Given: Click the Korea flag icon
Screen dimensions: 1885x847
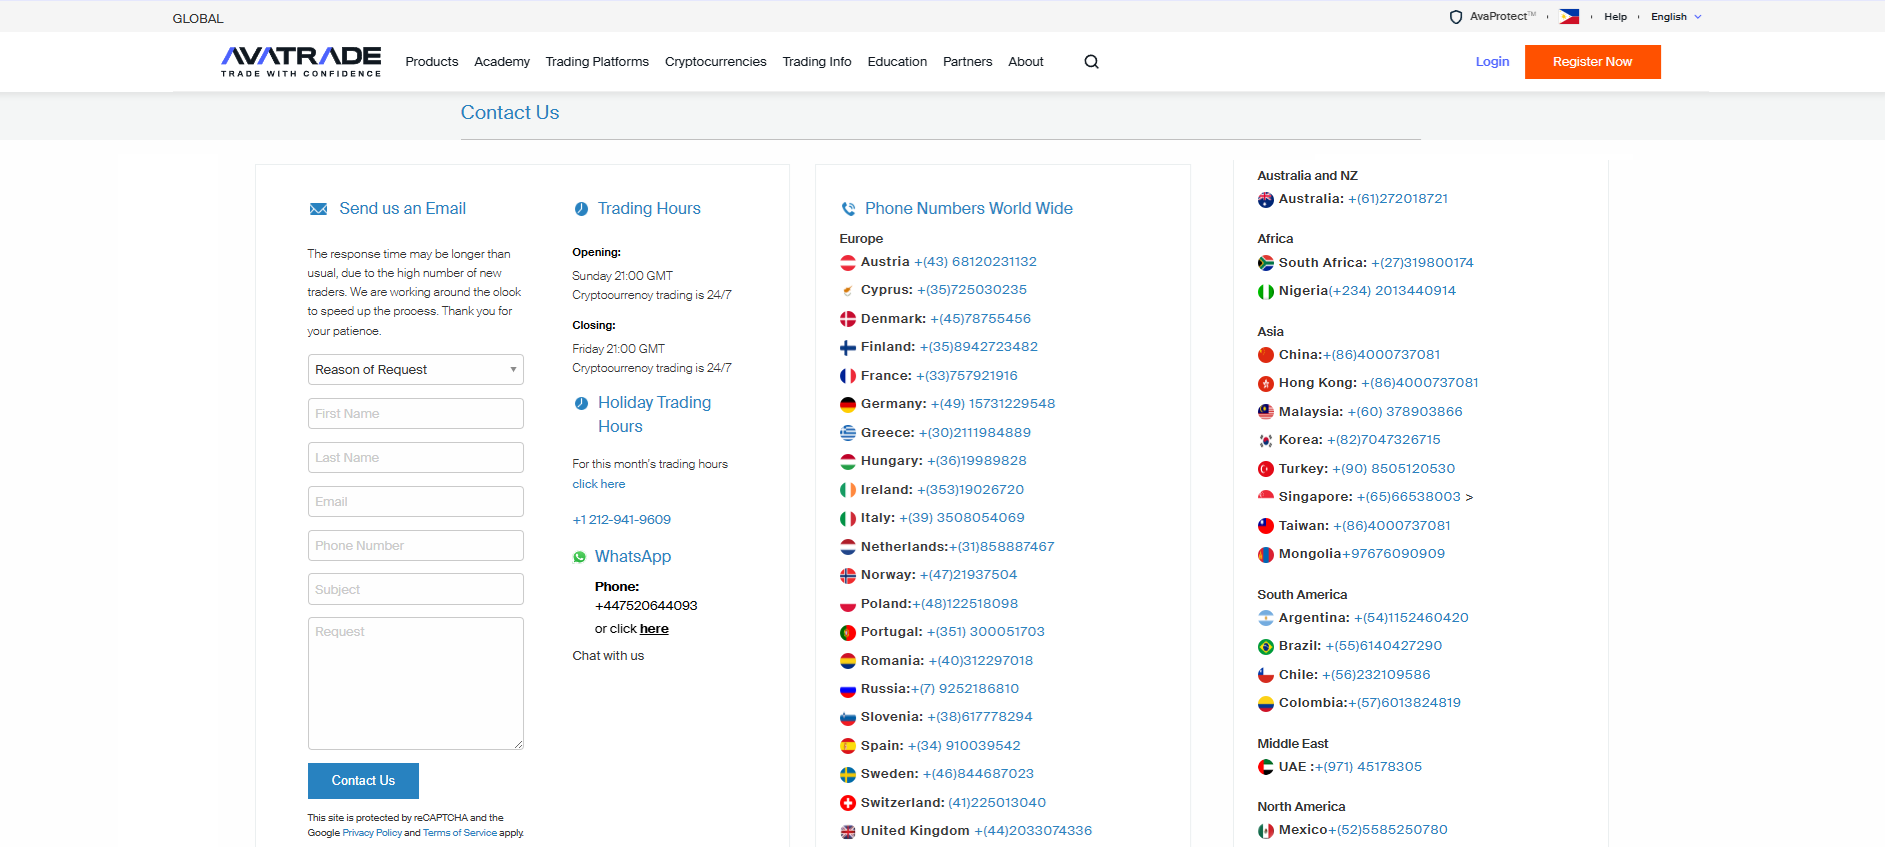Looking at the screenshot, I should point(1265,441).
